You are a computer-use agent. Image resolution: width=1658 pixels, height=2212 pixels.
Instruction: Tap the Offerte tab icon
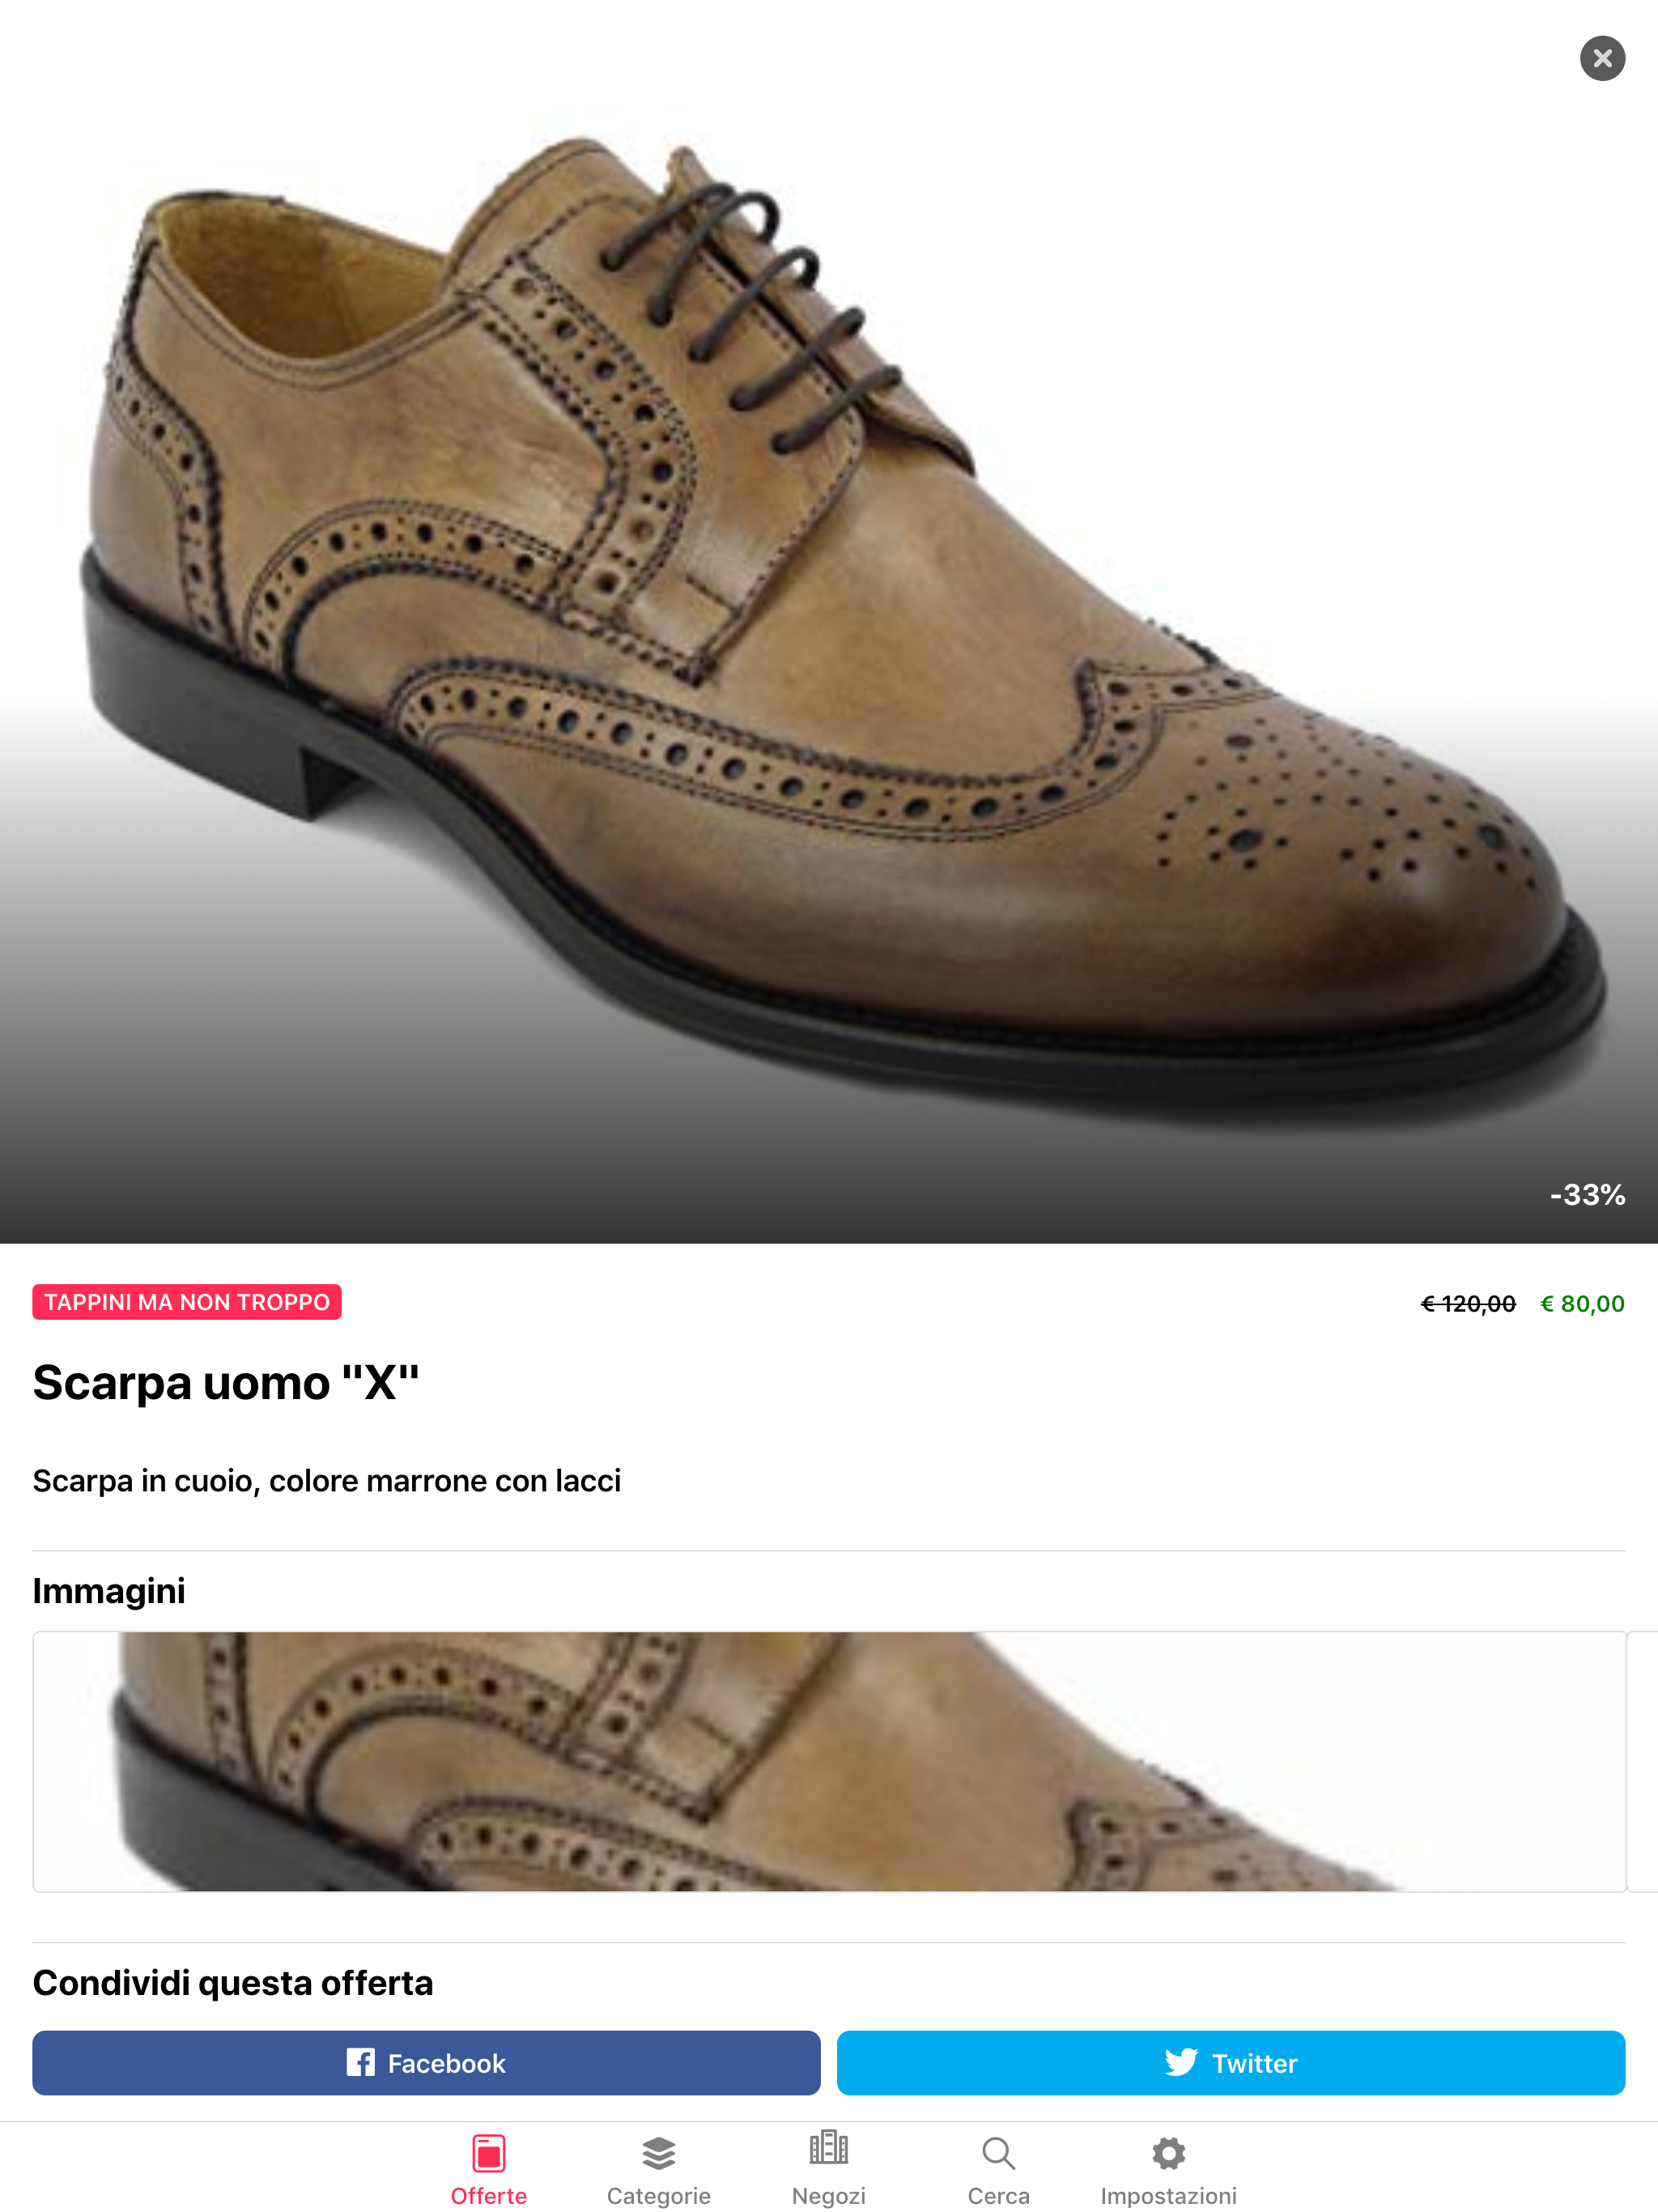(x=488, y=2152)
